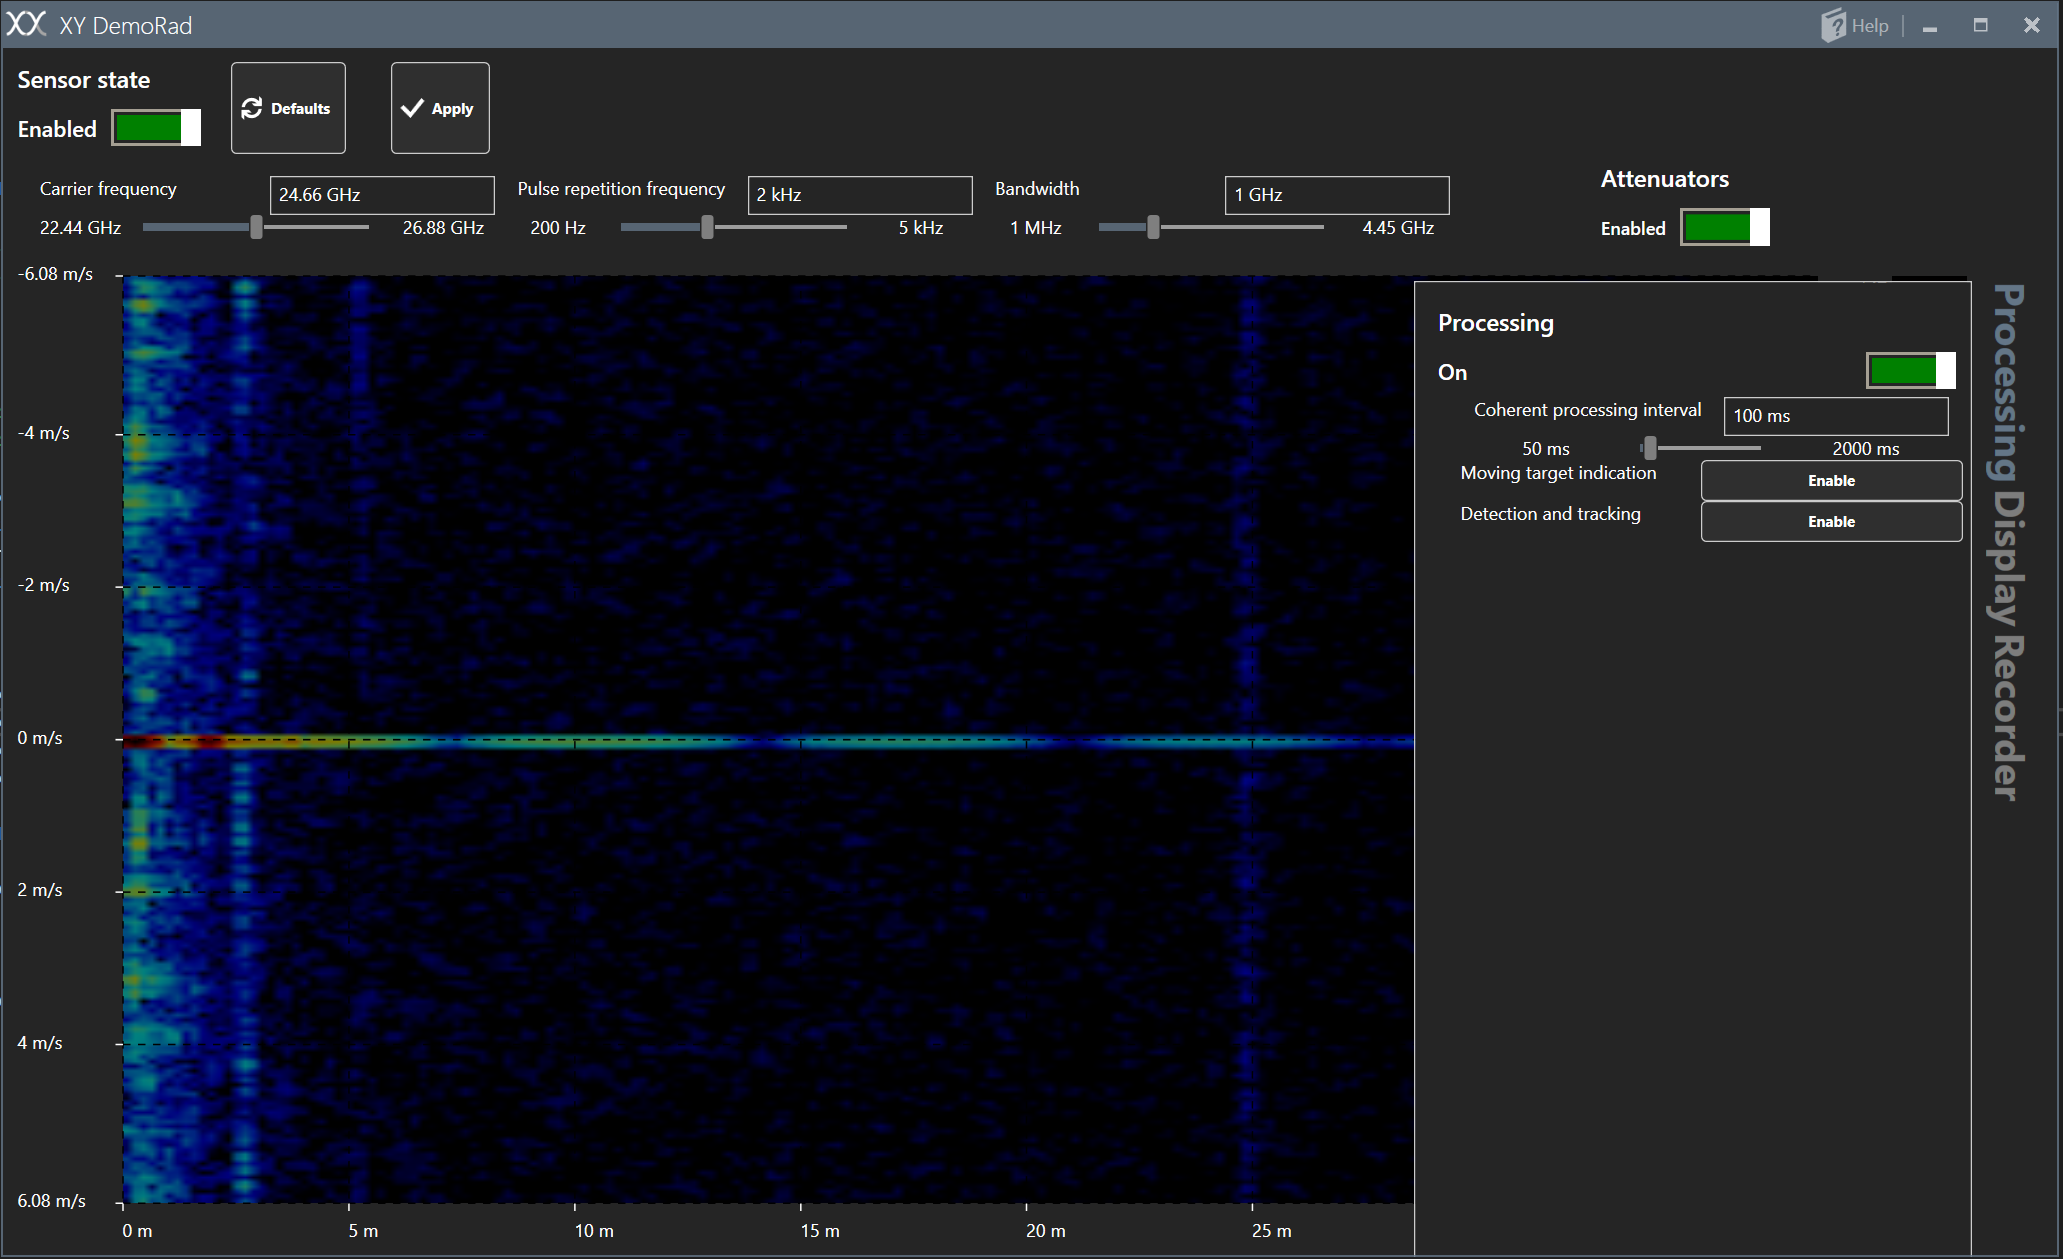Enable Moving target indication
2063x1259 pixels.
pos(1830,481)
